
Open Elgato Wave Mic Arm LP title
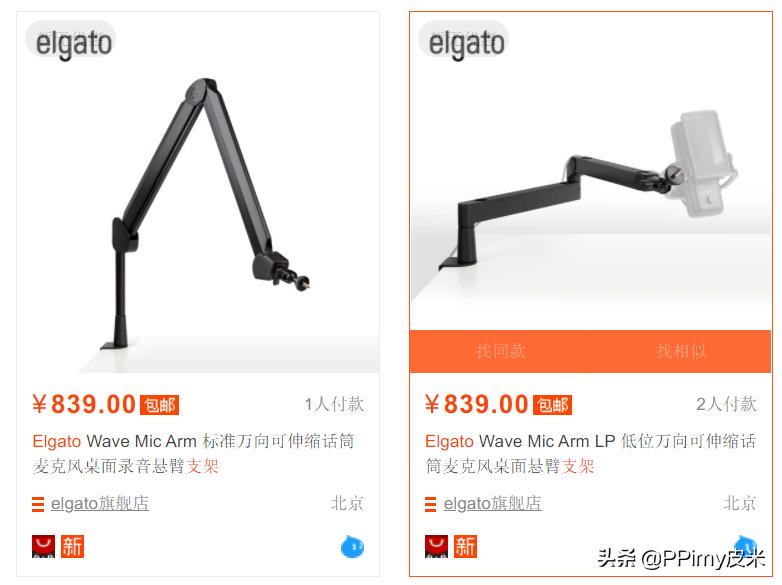tap(590, 454)
